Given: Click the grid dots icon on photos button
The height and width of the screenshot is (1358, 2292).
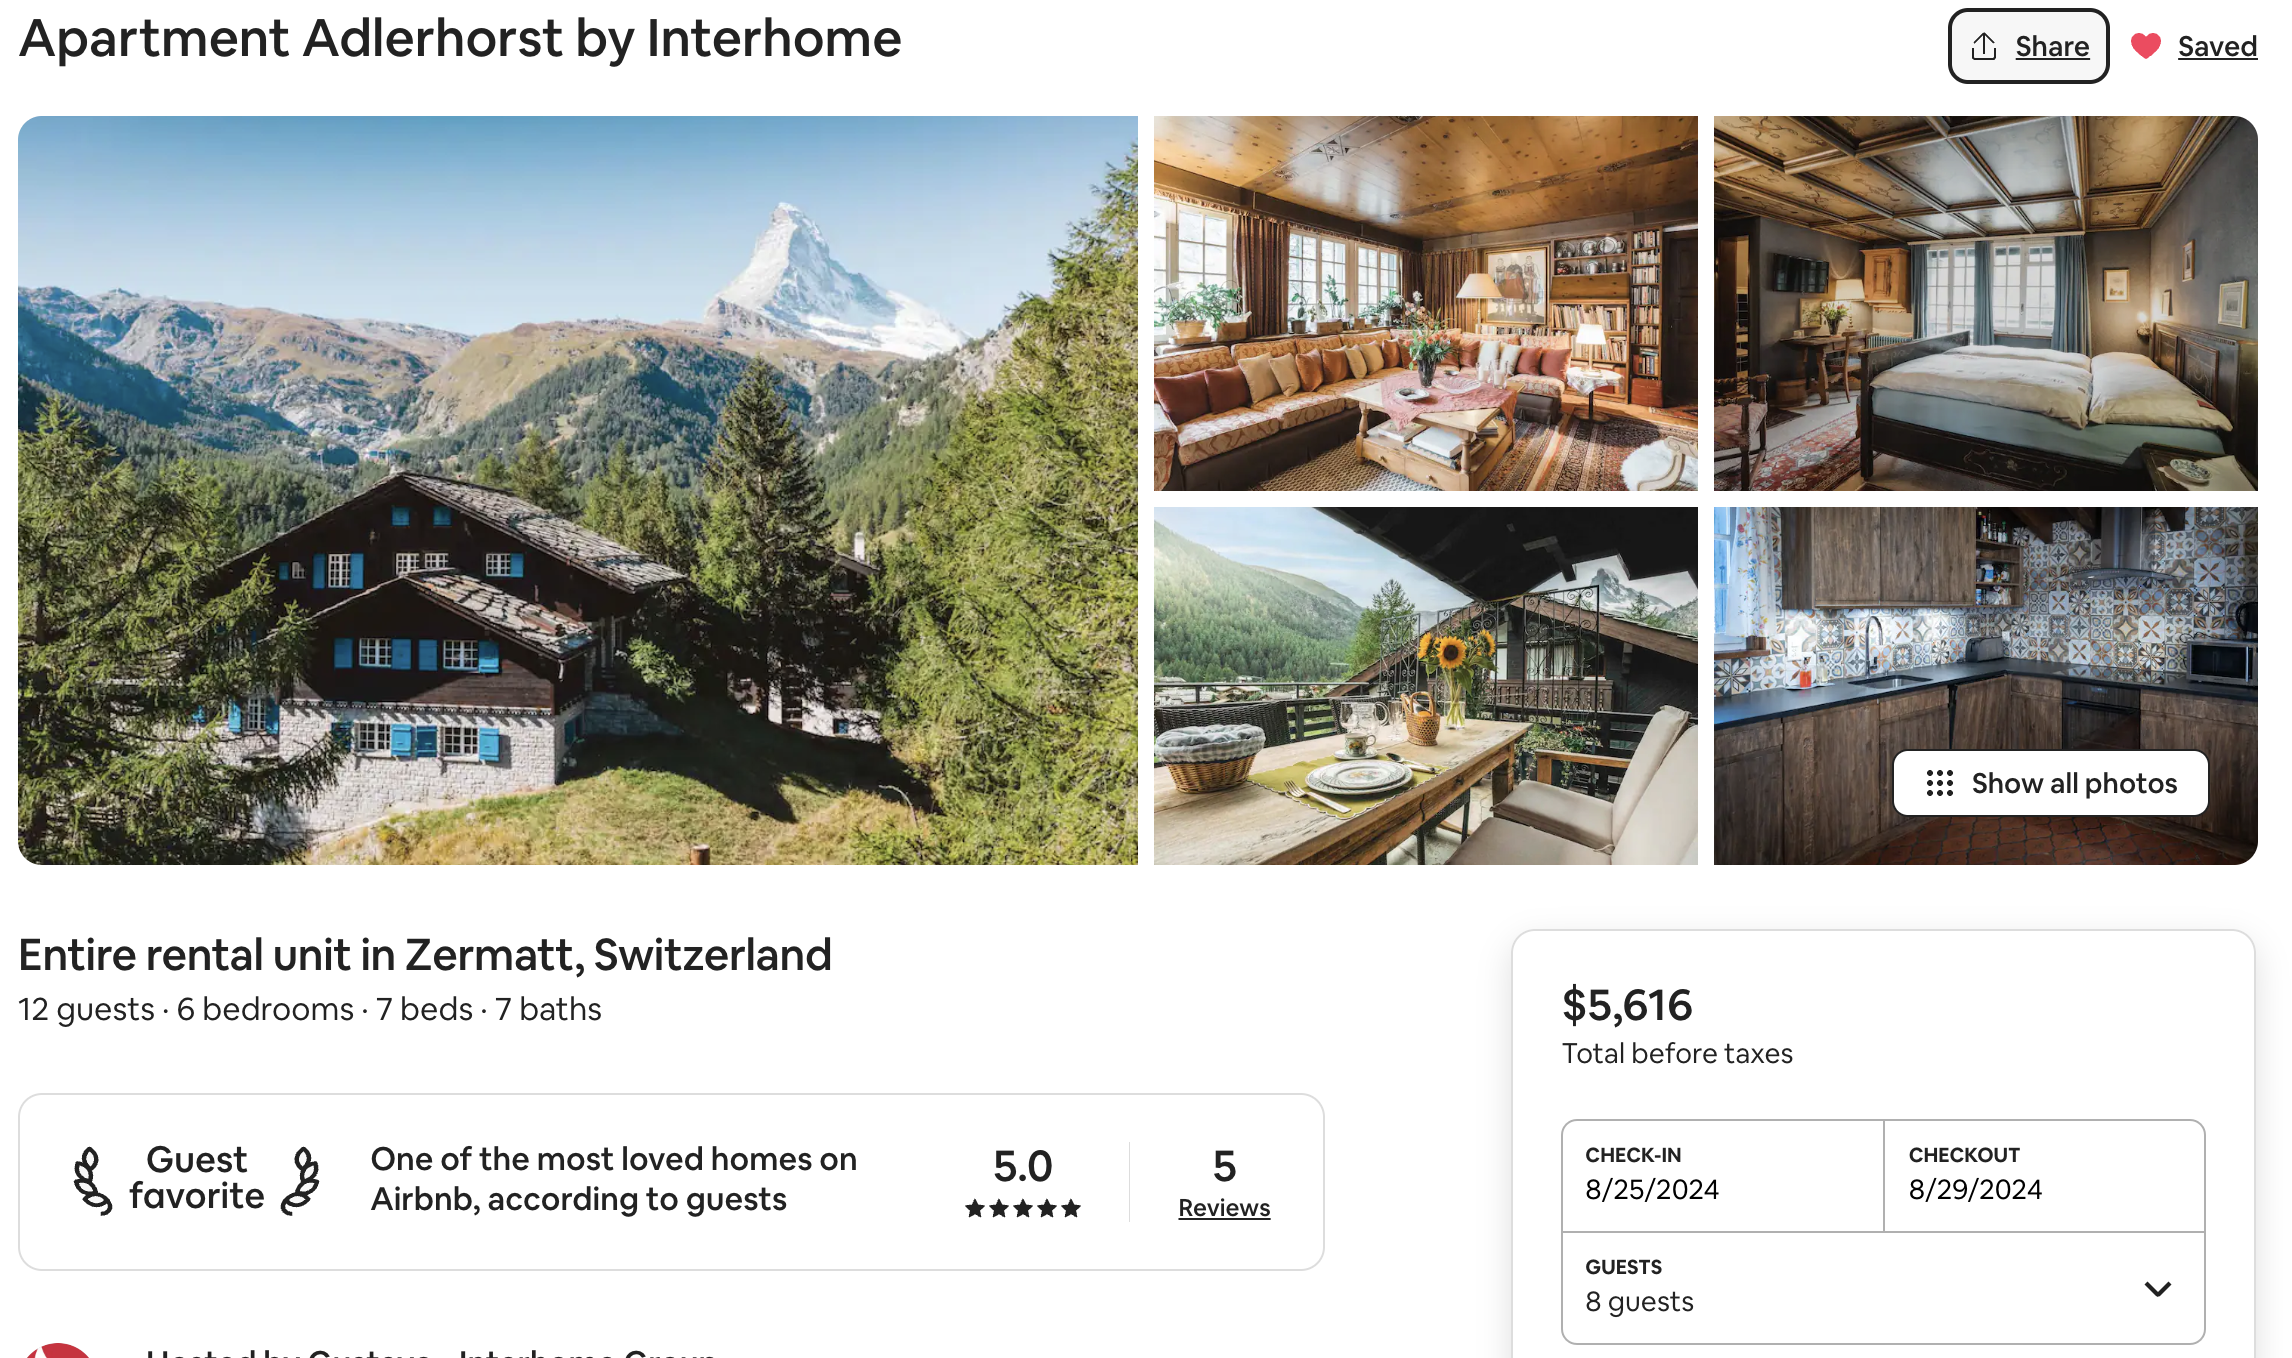Looking at the screenshot, I should [x=1939, y=783].
